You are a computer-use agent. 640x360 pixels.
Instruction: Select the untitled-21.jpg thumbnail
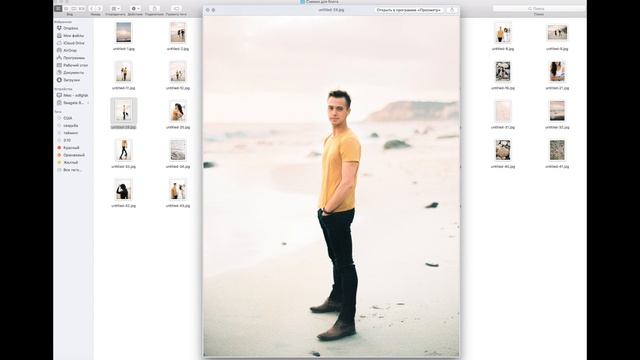pyautogui.click(x=557, y=71)
